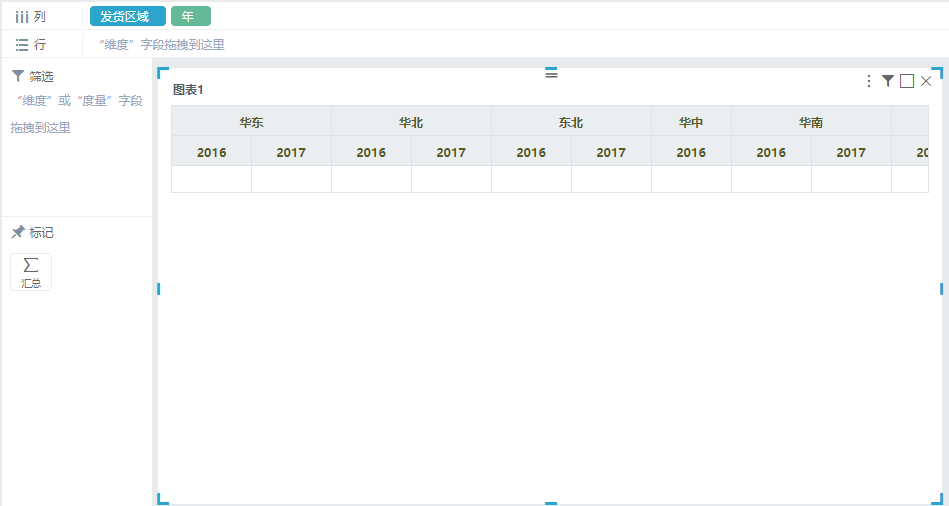Click the rows shelf drop placeholder
The height and width of the screenshot is (506, 949).
click(x=162, y=45)
